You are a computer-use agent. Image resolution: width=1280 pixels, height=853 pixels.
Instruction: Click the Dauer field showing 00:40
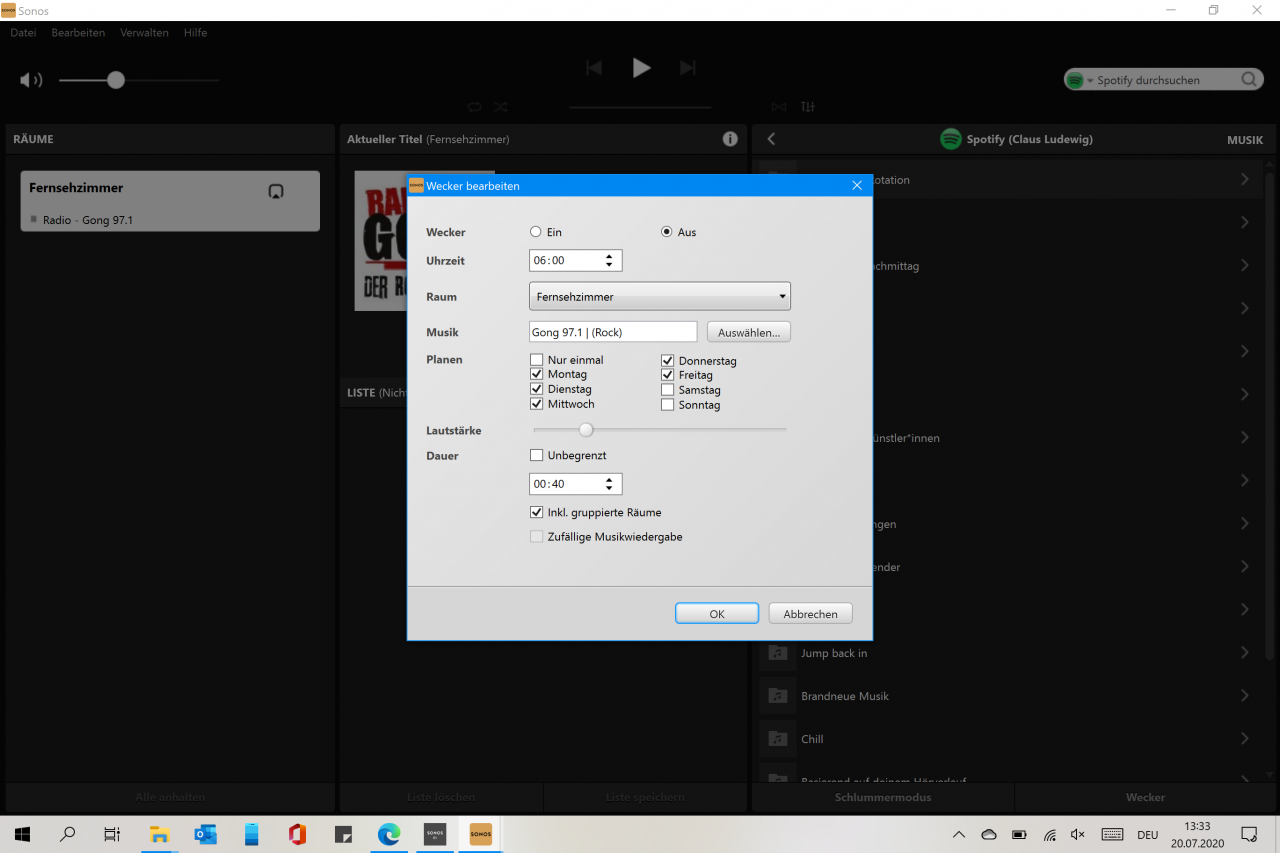point(575,484)
